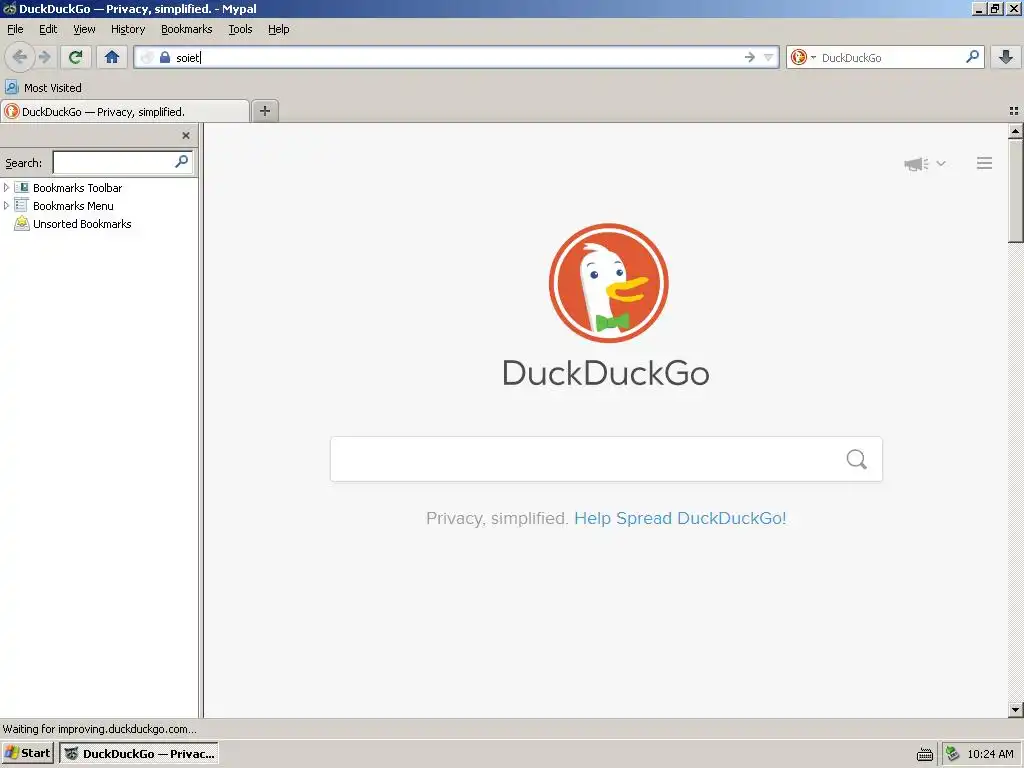Image resolution: width=1024 pixels, height=768 pixels.
Task: Click the on-screen keyboard tray icon
Action: point(925,754)
